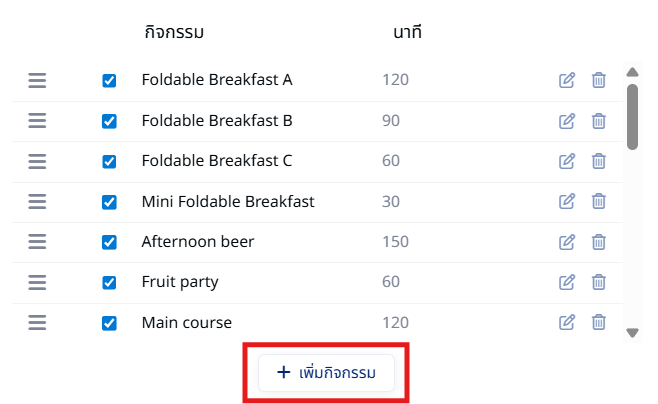
Task: Delete the Foldable Breakfast B activity
Action: (598, 121)
